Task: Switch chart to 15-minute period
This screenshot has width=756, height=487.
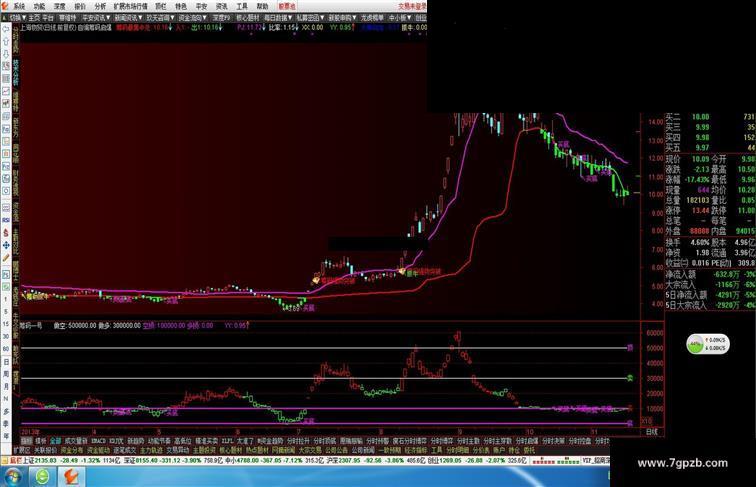Action: [x=6, y=324]
